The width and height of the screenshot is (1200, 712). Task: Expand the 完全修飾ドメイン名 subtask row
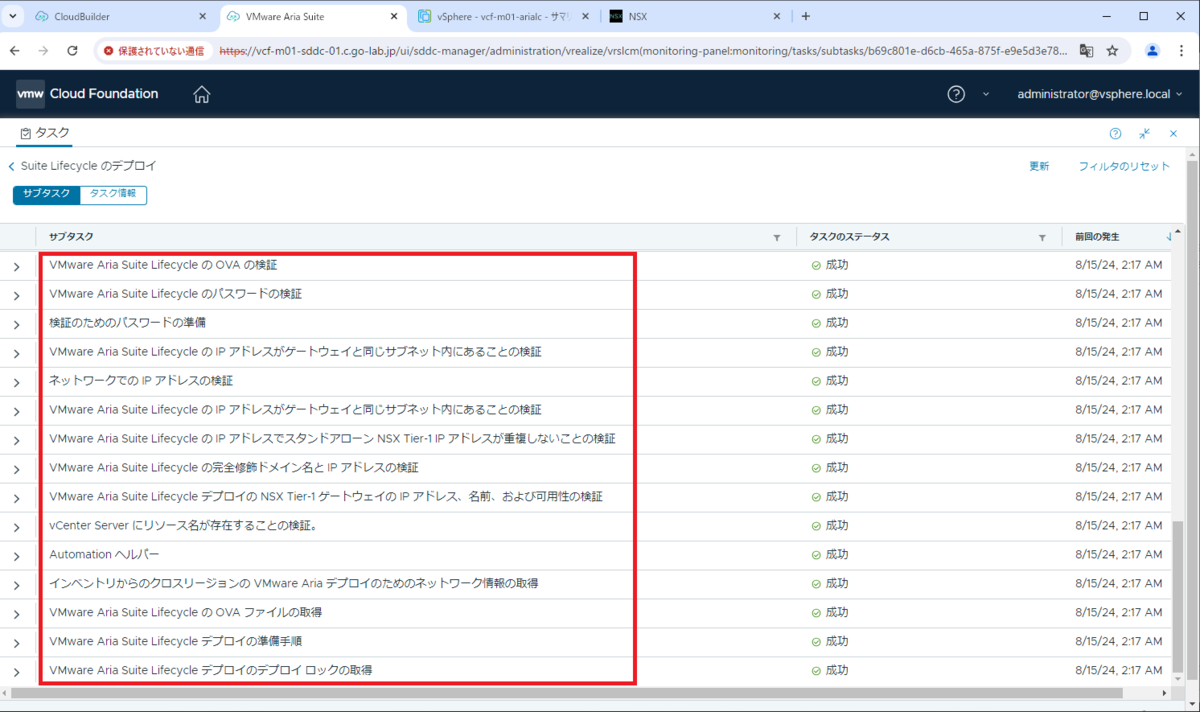point(17,469)
